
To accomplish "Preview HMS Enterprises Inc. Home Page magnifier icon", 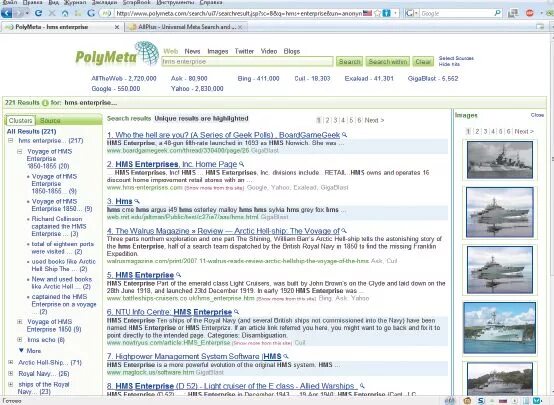I will click(242, 164).
